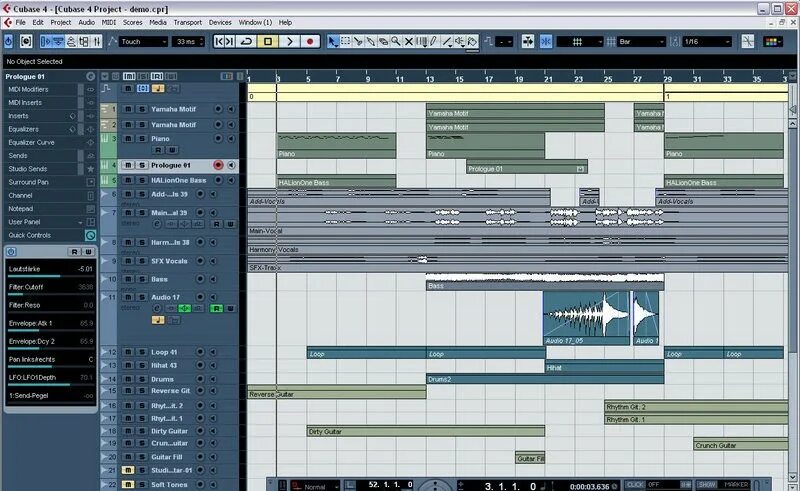Open the 1/16 quantize dropdown

708,41
